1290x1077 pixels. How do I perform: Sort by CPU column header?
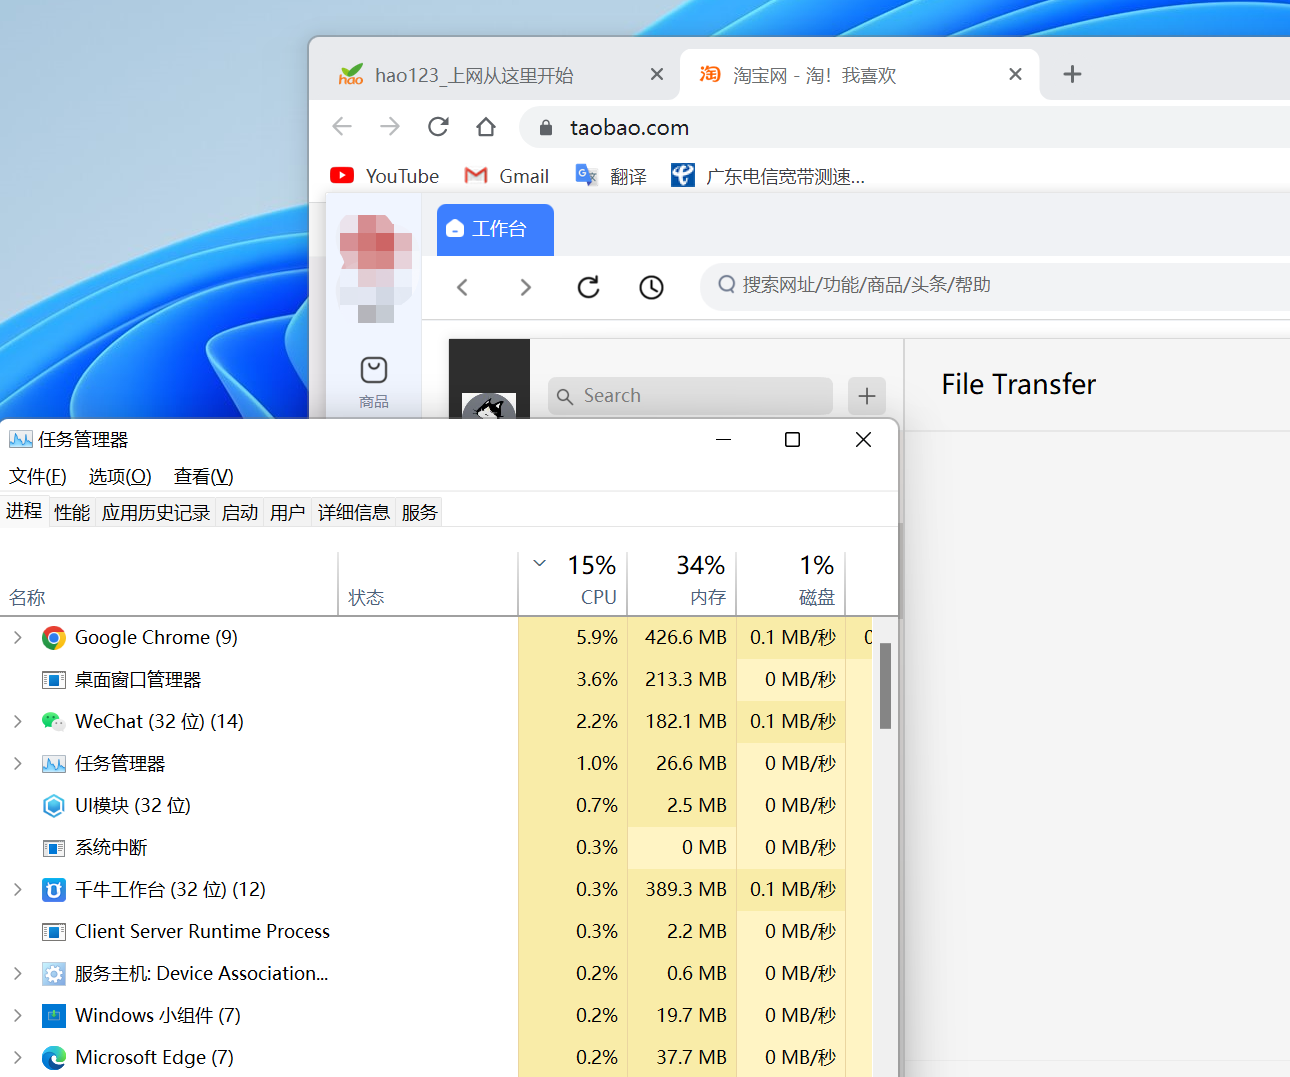point(573,581)
